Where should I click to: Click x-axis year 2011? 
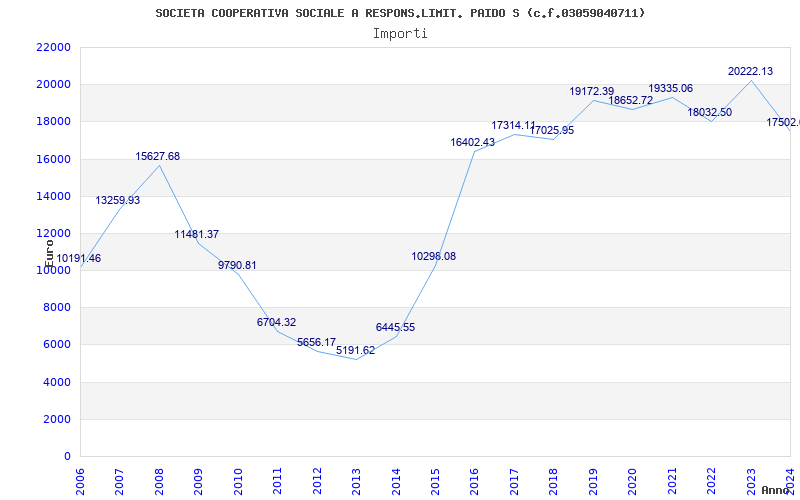tap(278, 482)
